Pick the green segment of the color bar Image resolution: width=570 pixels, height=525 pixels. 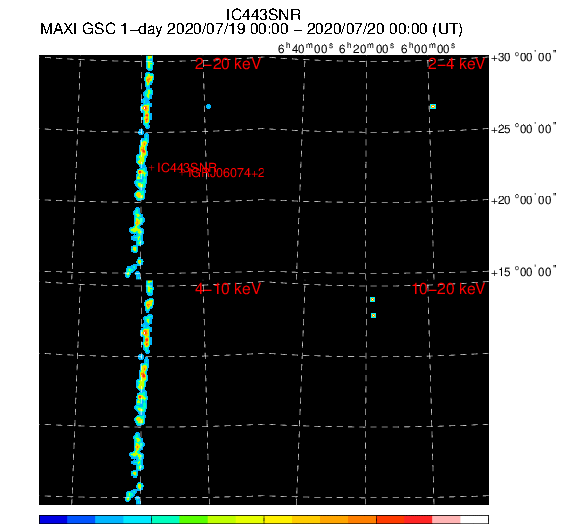point(193,519)
